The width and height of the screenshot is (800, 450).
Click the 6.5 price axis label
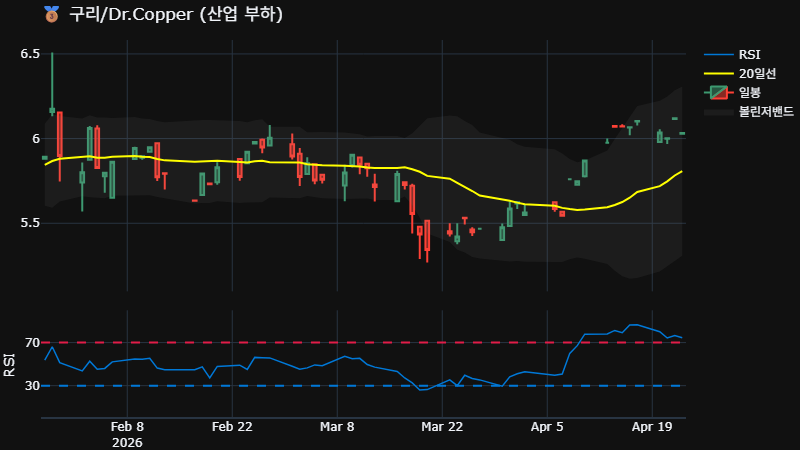[30, 53]
